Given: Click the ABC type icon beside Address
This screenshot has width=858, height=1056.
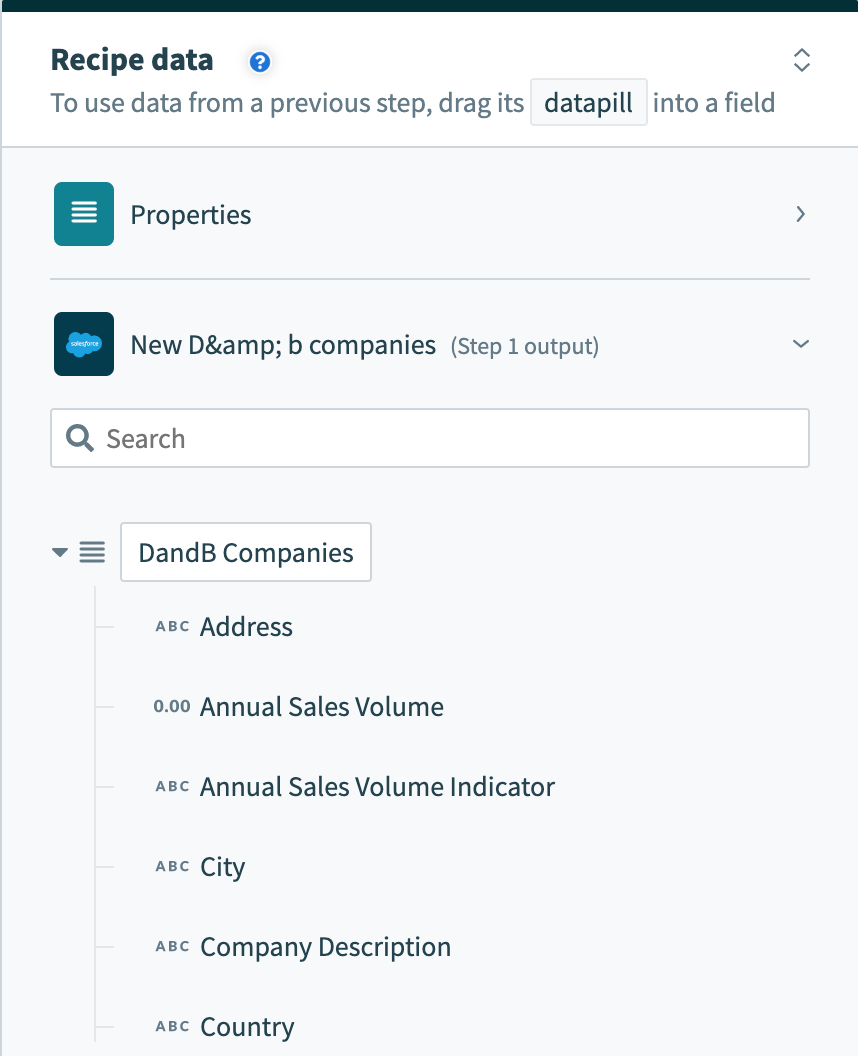Looking at the screenshot, I should (x=171, y=626).
